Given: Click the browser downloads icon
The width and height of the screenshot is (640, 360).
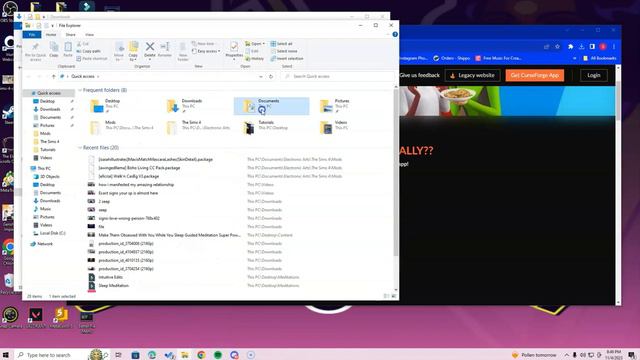Looking at the screenshot, I should click(582, 47).
